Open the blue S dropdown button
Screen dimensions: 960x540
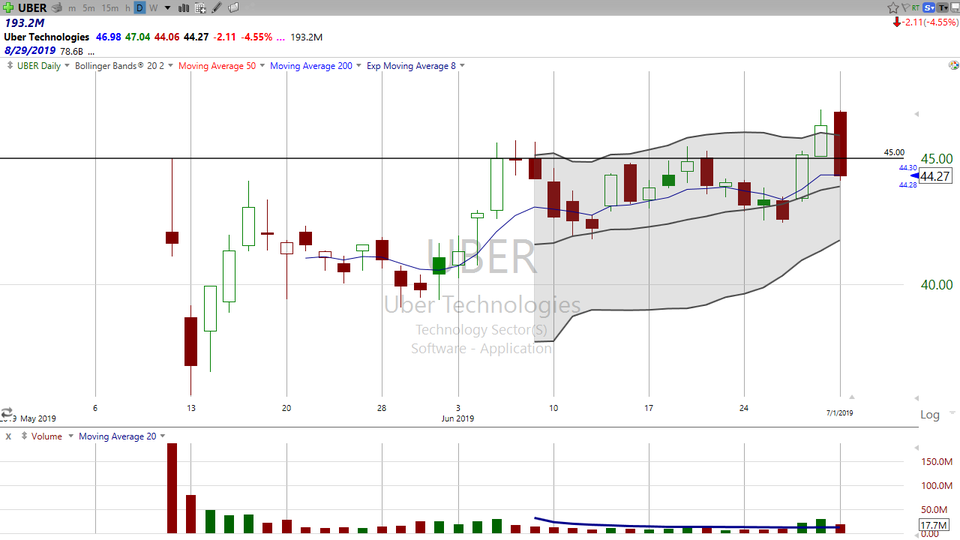tap(929, 8)
